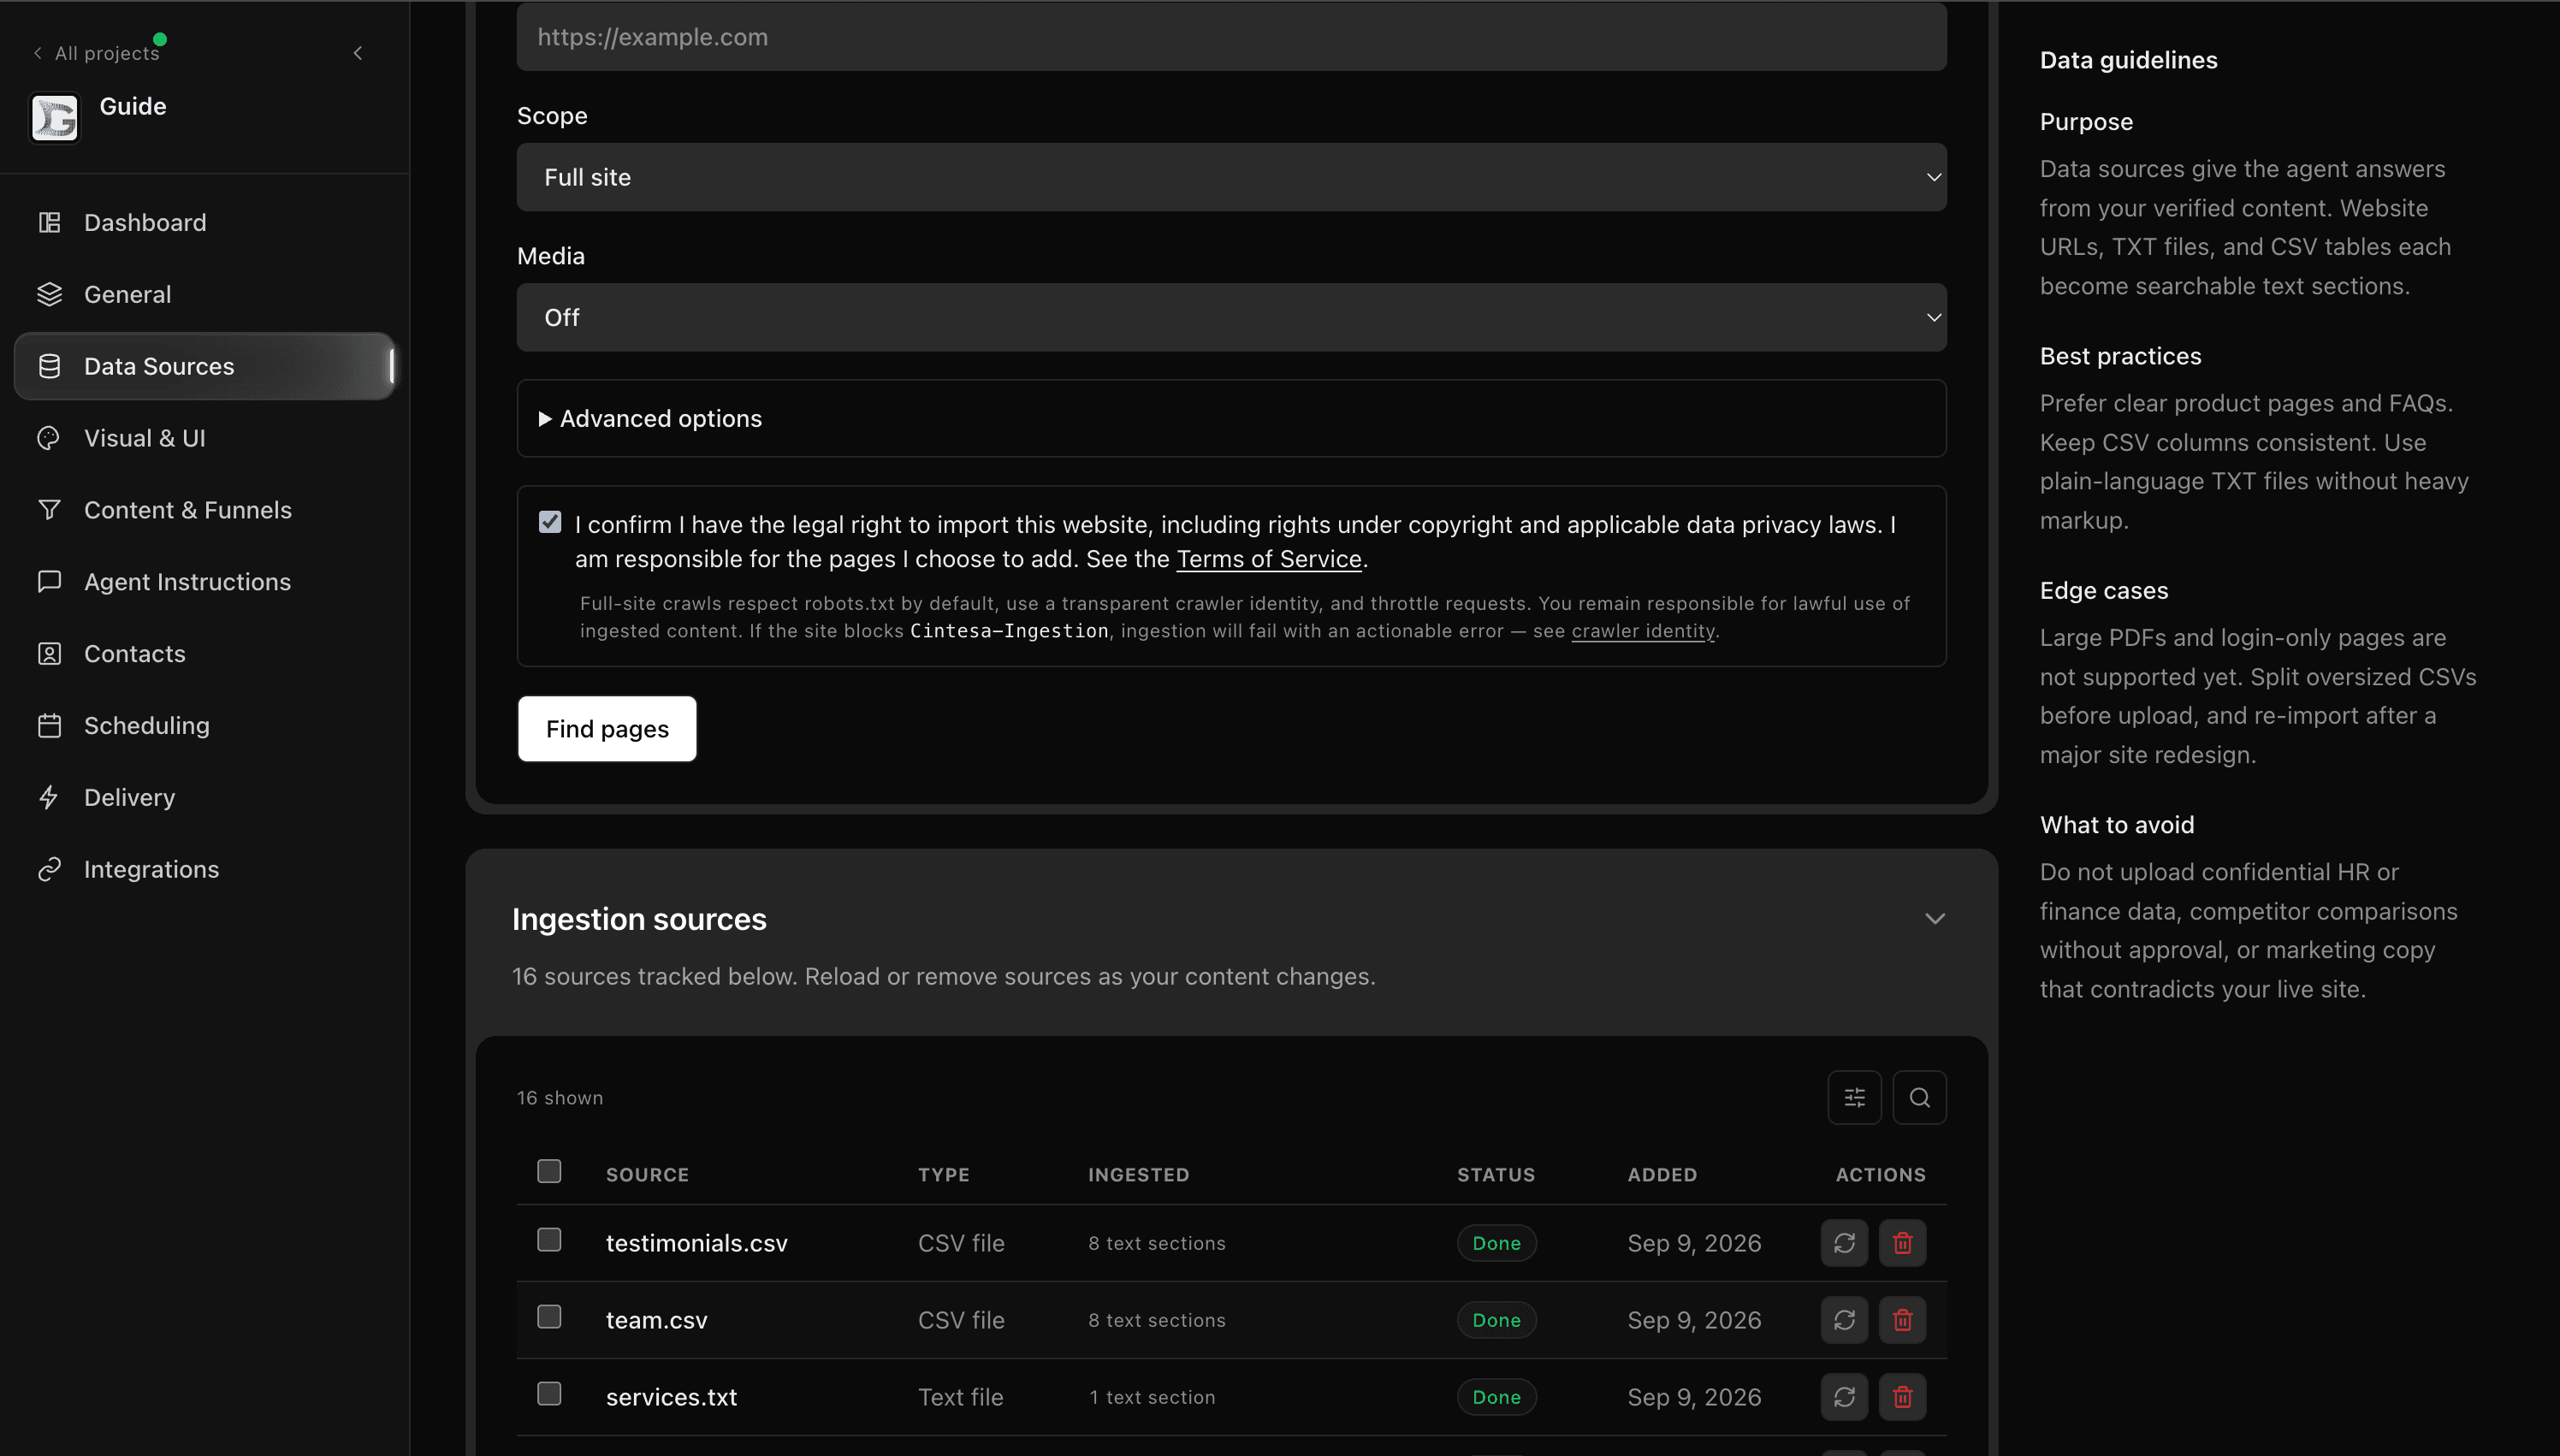
Task: Click the Visual & UI palette icon
Action: click(x=49, y=438)
